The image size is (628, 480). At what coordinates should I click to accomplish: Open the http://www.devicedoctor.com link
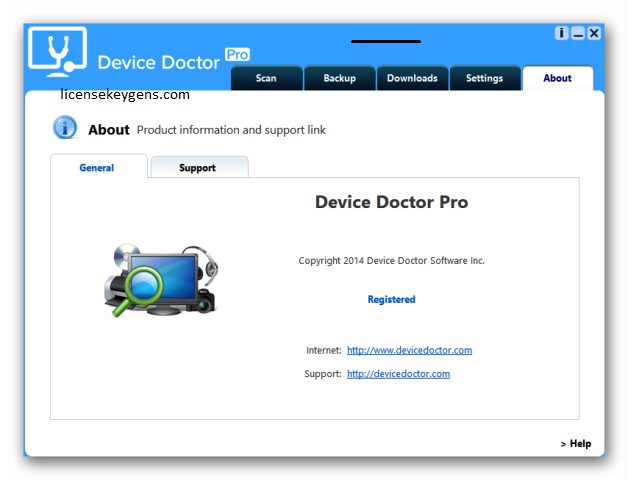coord(409,350)
